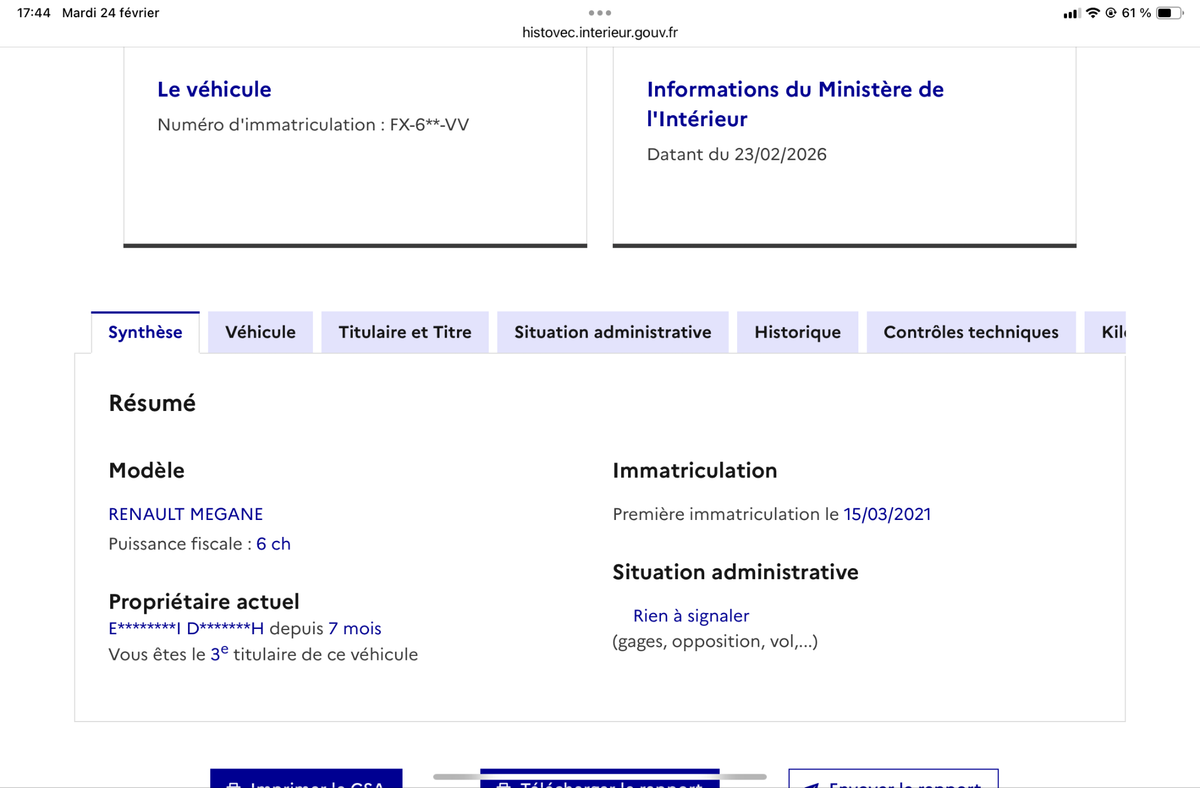Click the Datant du 23/02/2026 text
1200x788 pixels.
point(737,154)
